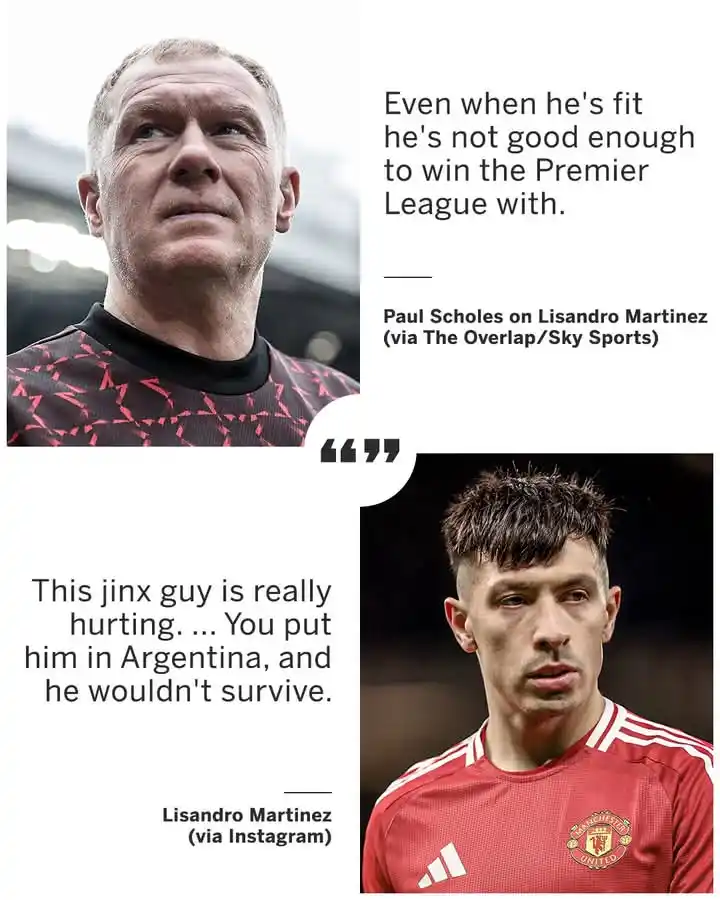Click the quote starting "This jinx guy"
The width and height of the screenshot is (720, 900).
178,641
